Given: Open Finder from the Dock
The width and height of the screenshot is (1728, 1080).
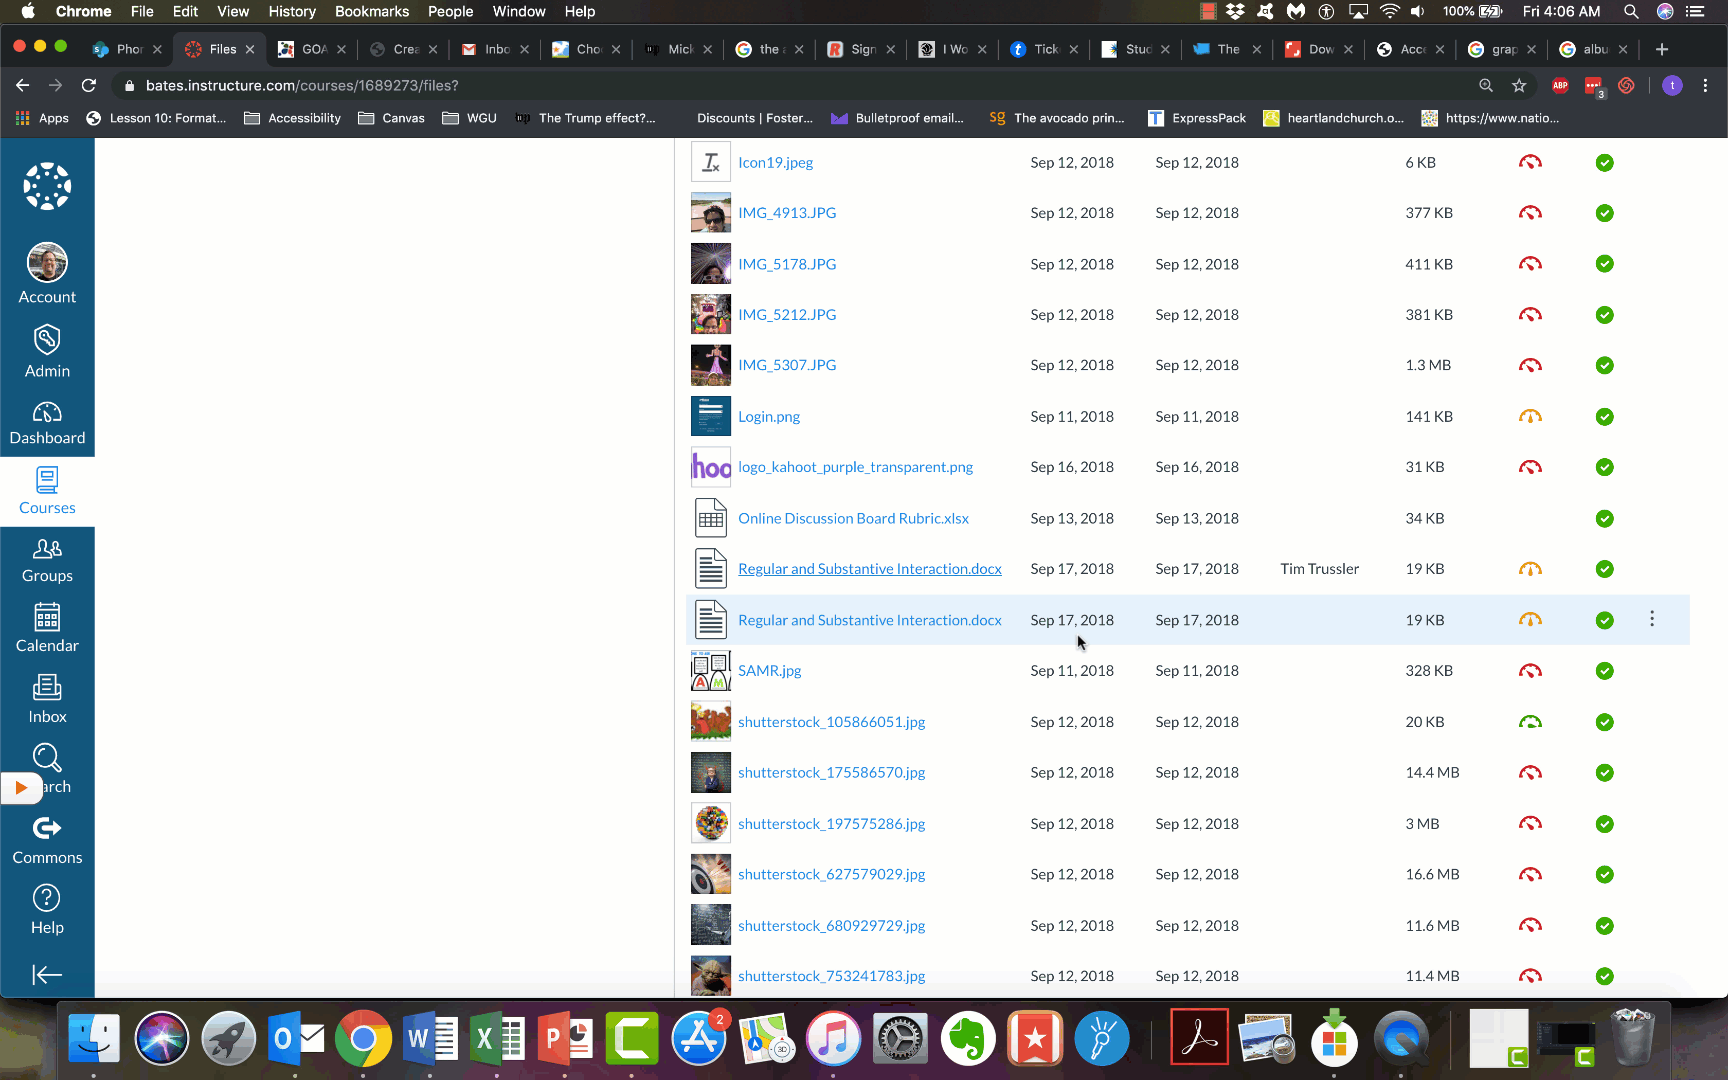Looking at the screenshot, I should (94, 1040).
